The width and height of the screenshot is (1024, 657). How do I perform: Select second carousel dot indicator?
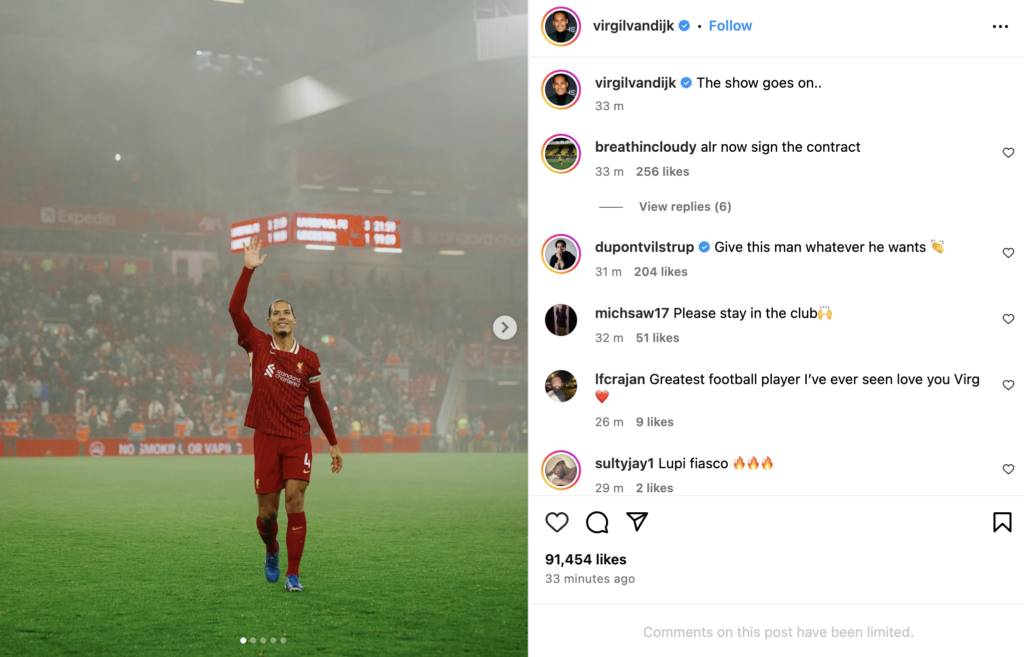253,640
